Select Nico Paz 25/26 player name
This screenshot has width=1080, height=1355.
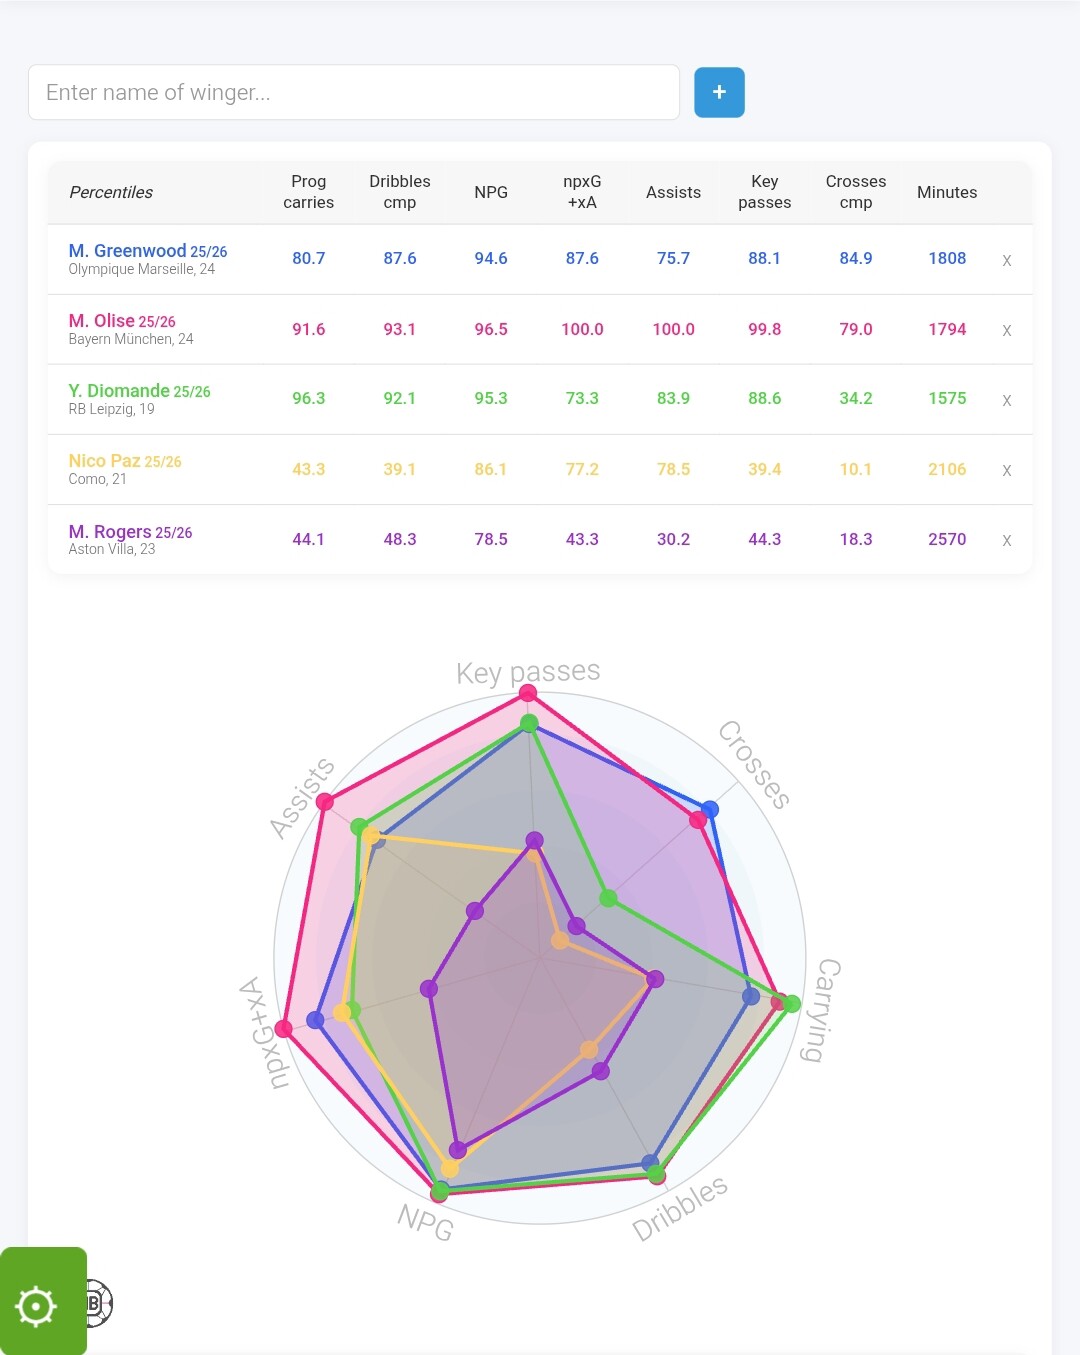click(x=124, y=461)
